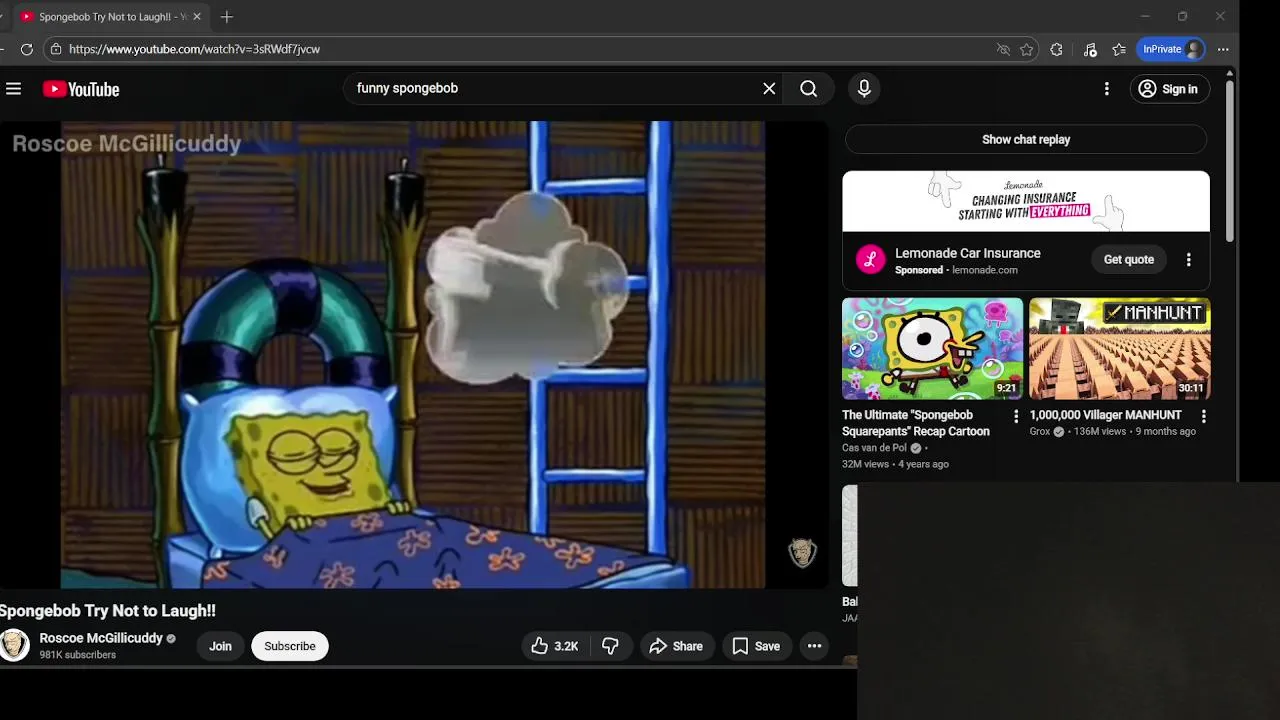Image resolution: width=1280 pixels, height=720 pixels.
Task: Open Edge settings and more menu
Action: point(1223,49)
